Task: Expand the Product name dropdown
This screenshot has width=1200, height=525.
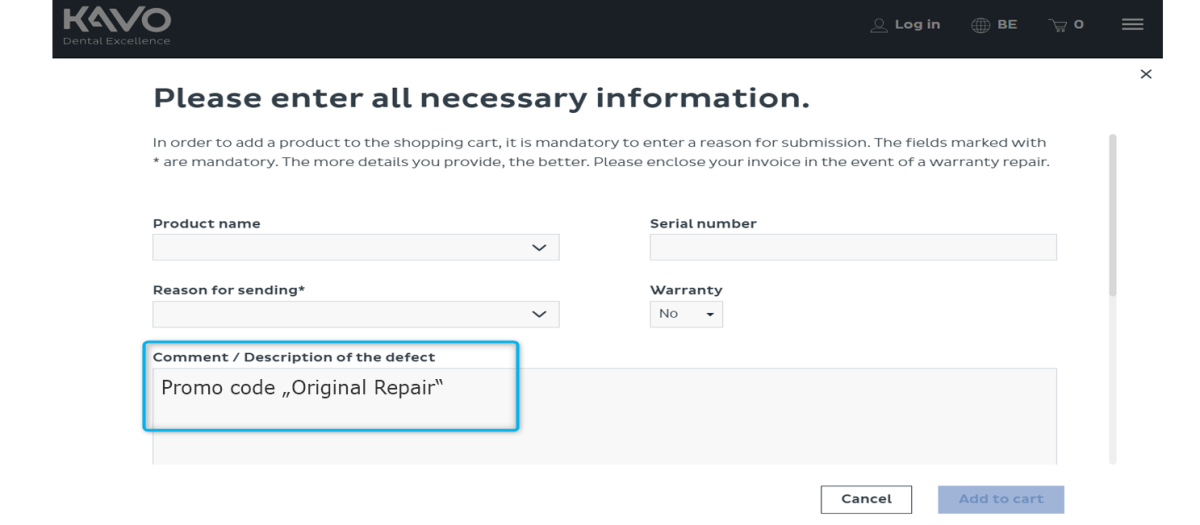Action: point(355,247)
